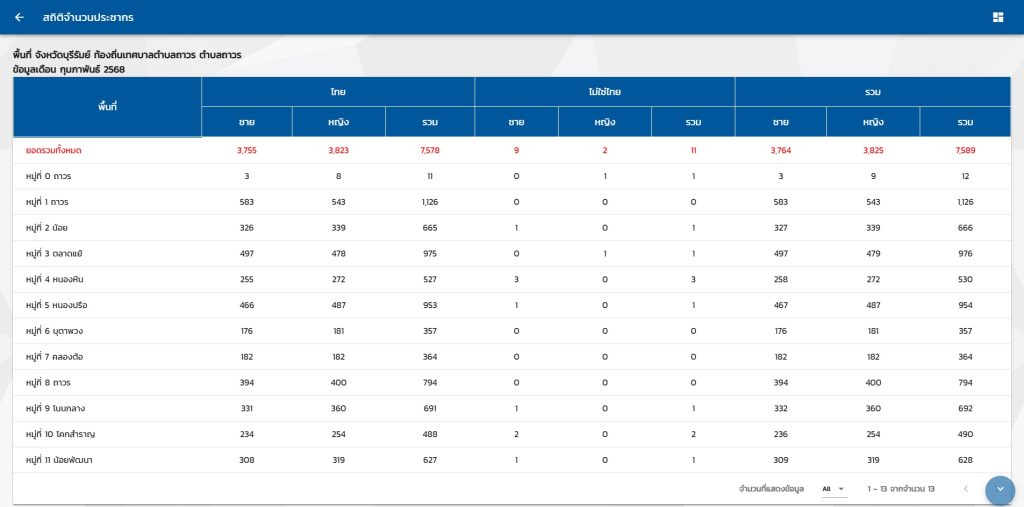Click the ไม่ใช่ไทย group column header
The width and height of the screenshot is (1024, 507).
[604, 91]
